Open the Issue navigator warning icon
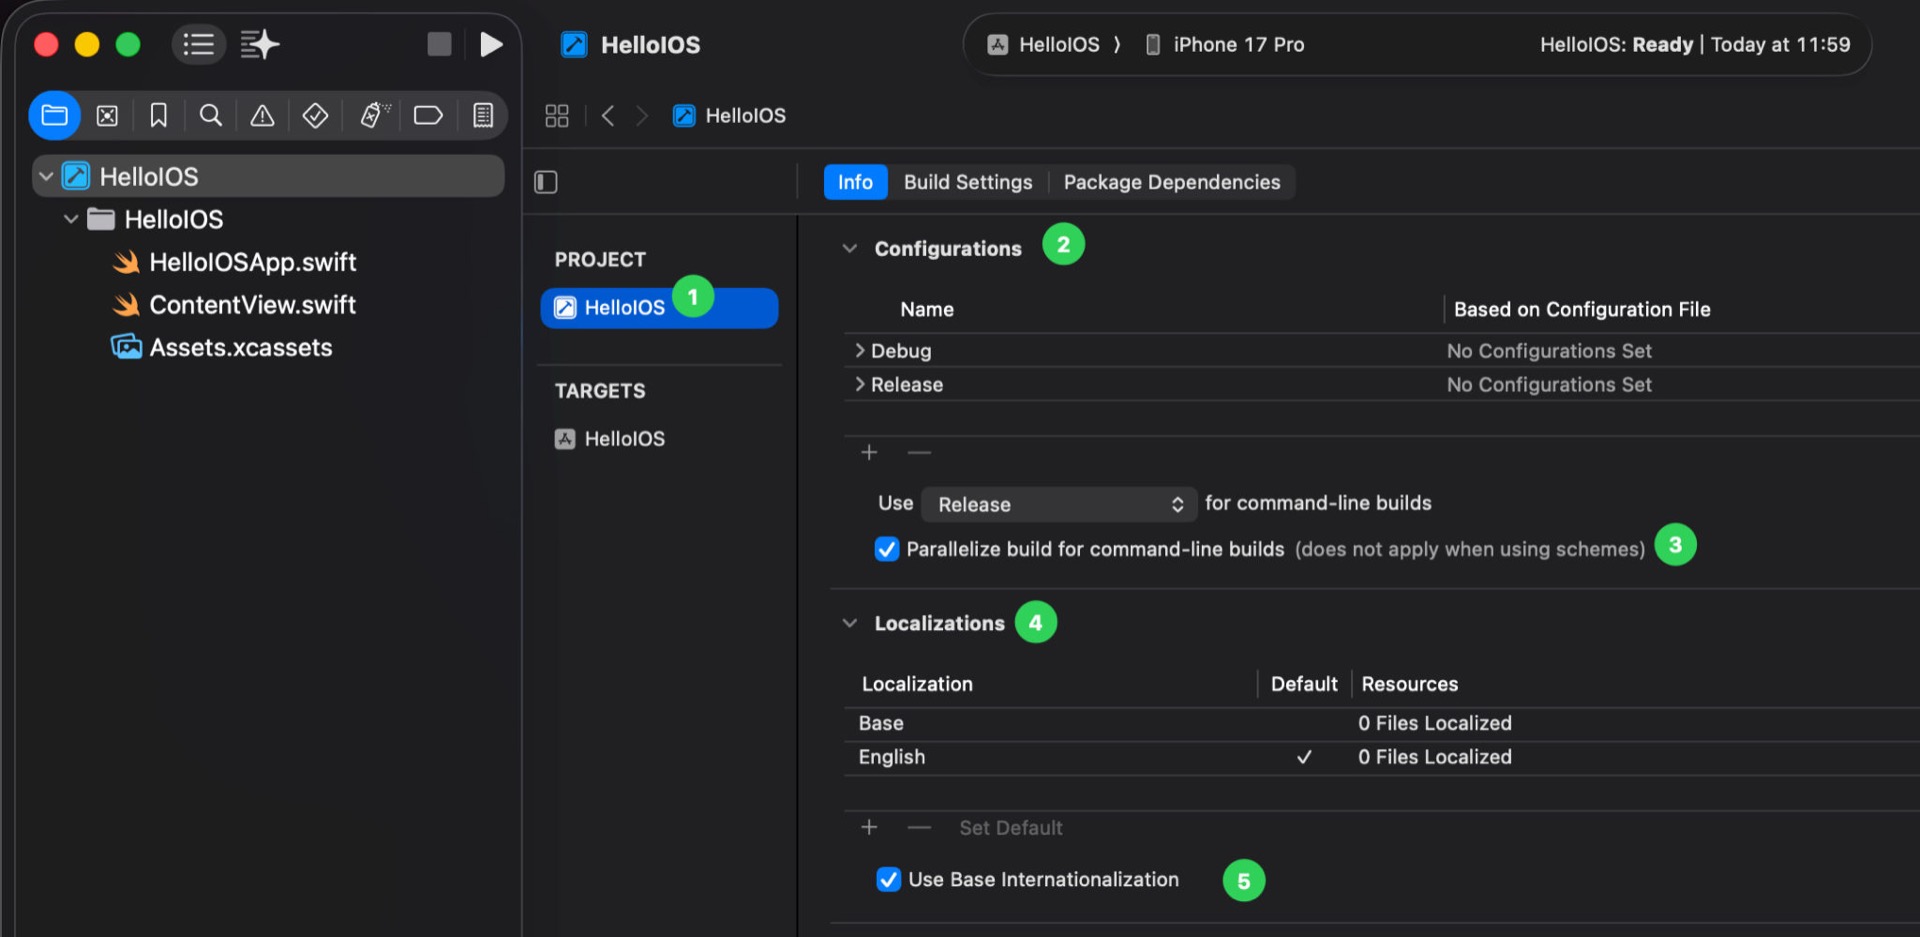Screen dimensions: 1920x937 (x=262, y=116)
